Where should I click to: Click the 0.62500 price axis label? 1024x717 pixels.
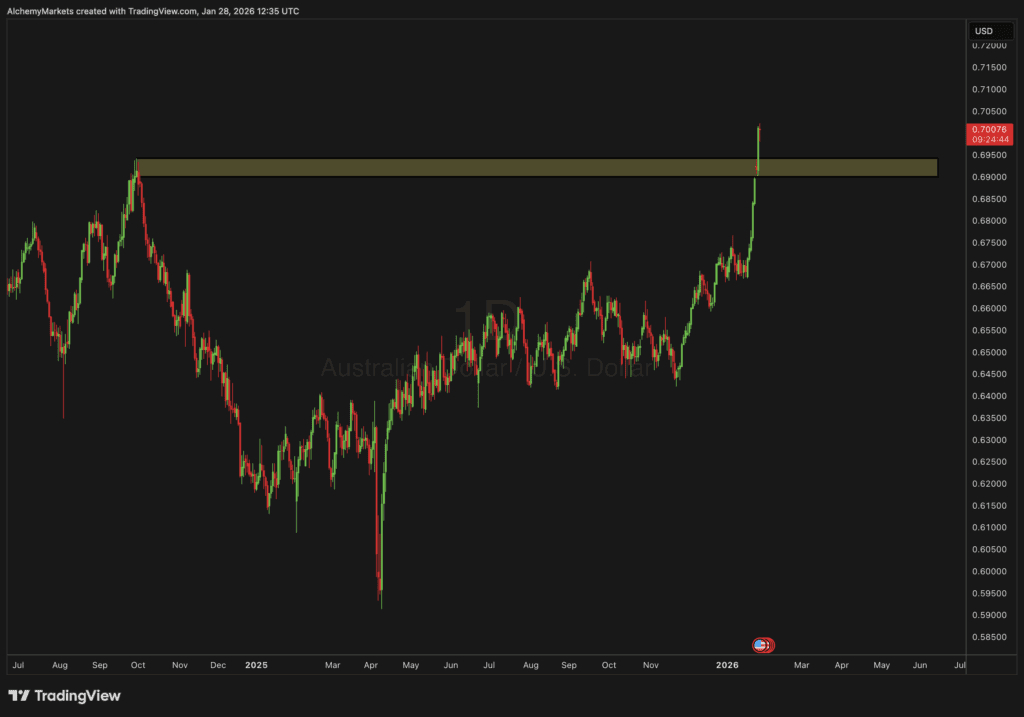click(x=989, y=462)
